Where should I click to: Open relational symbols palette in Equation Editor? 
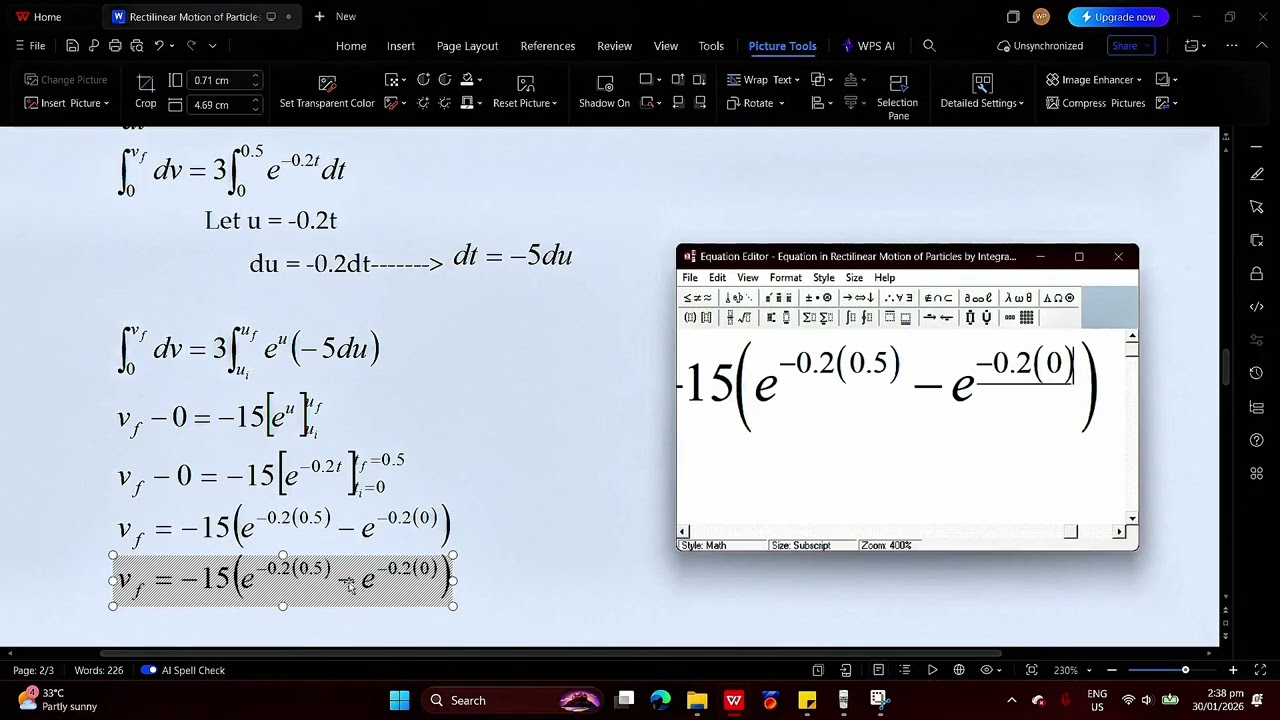point(697,298)
